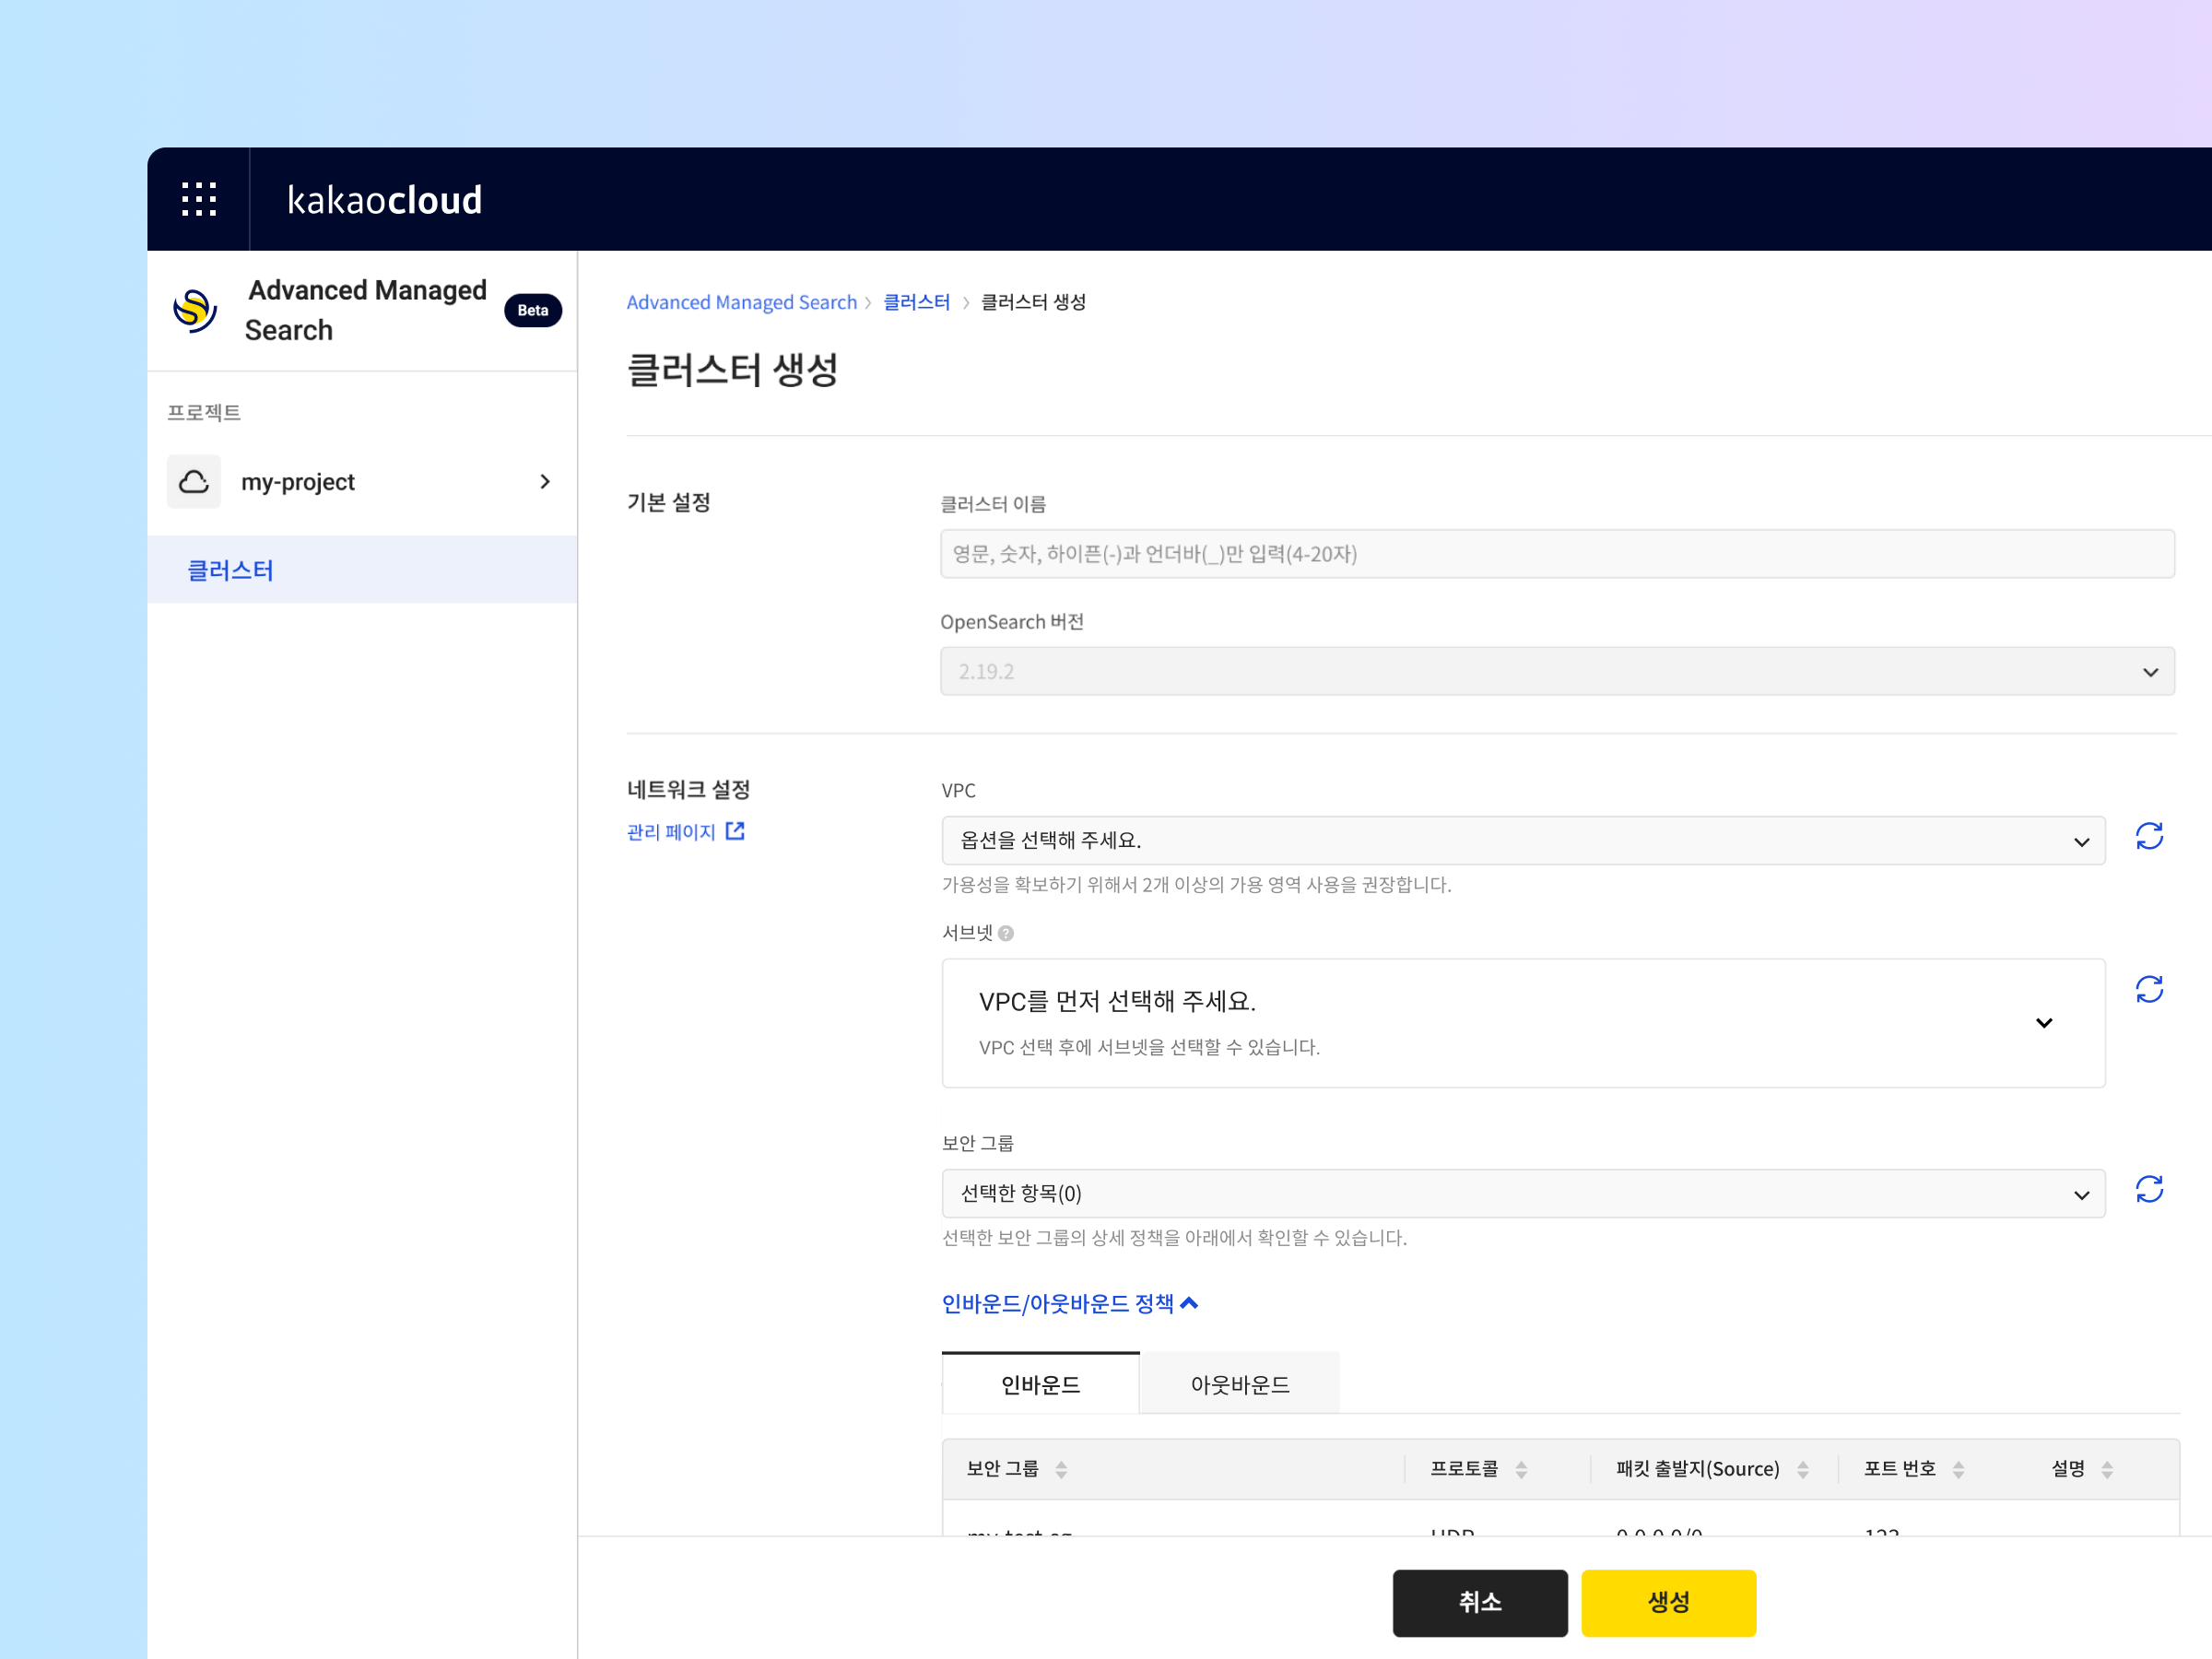Refresh the 보안 그룹 list

click(x=2150, y=1189)
